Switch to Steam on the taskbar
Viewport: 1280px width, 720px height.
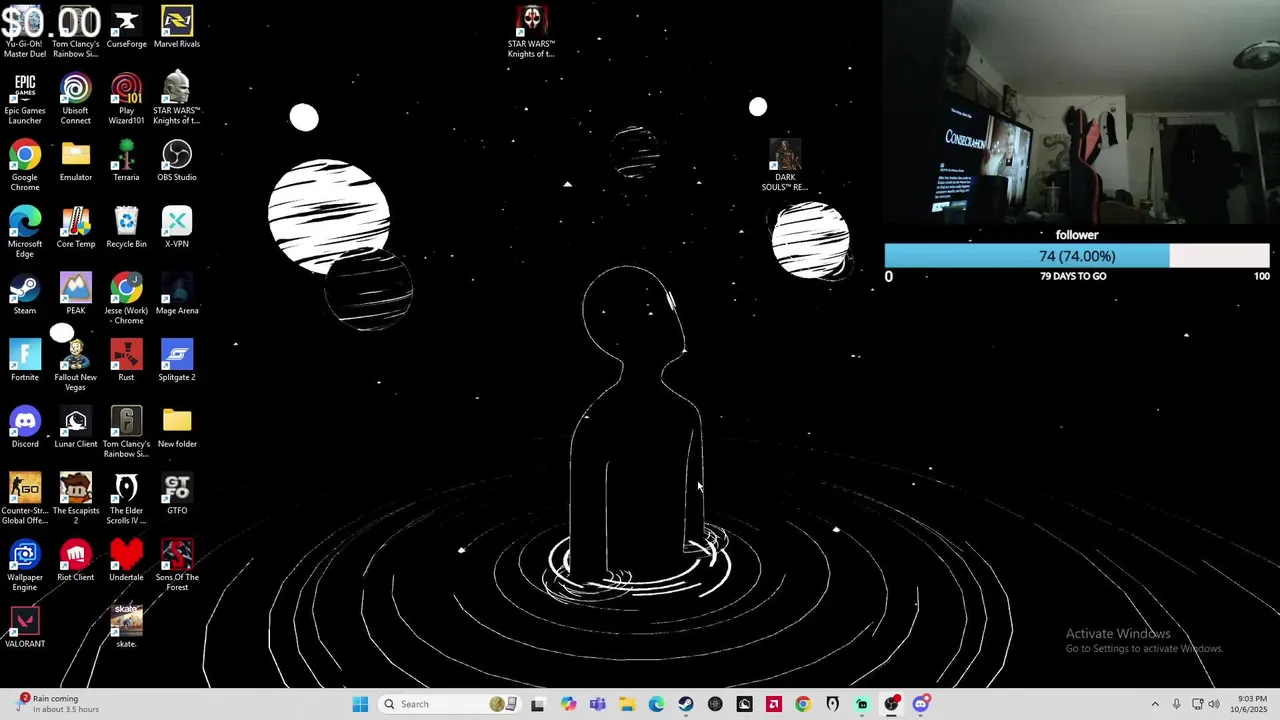tap(685, 704)
